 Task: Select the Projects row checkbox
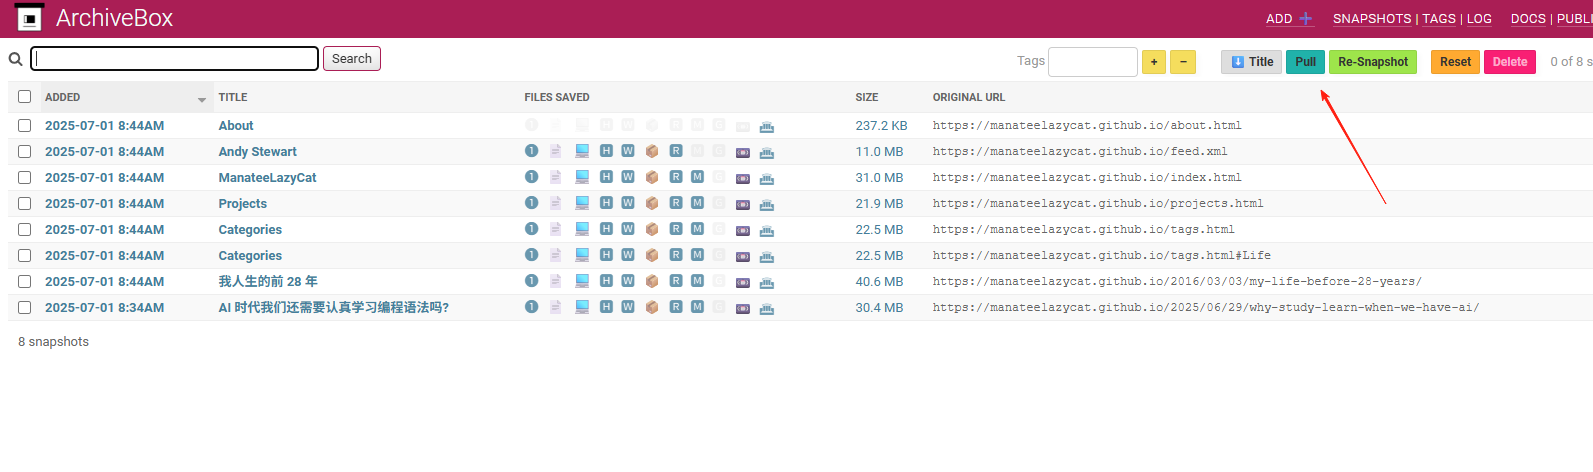pyautogui.click(x=24, y=204)
